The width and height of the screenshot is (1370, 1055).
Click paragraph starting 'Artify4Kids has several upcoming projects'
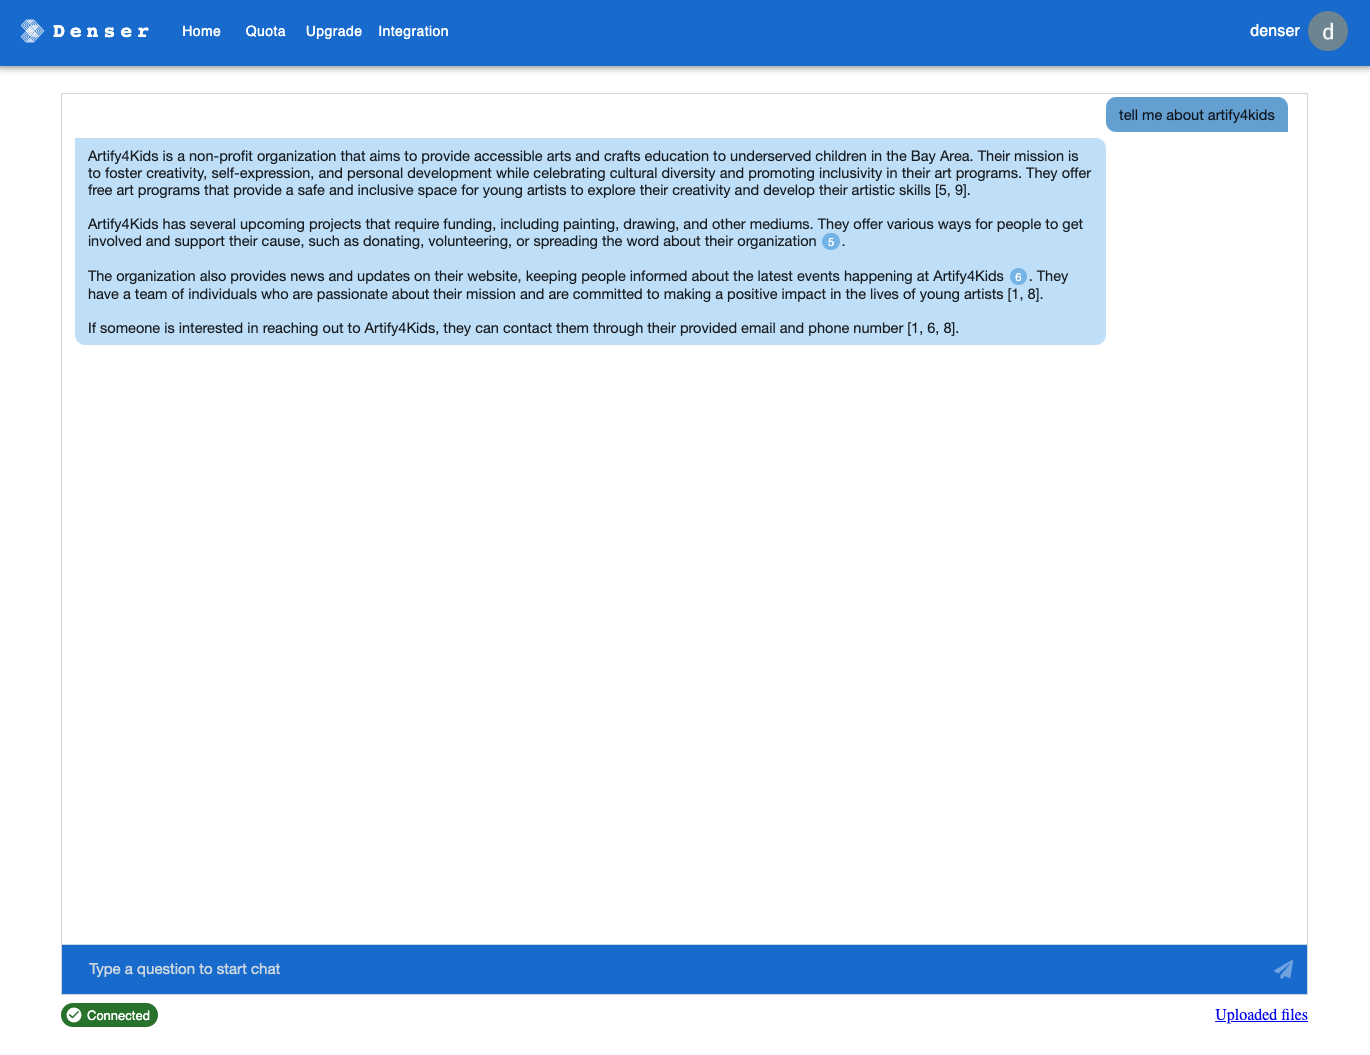pyautogui.click(x=586, y=233)
